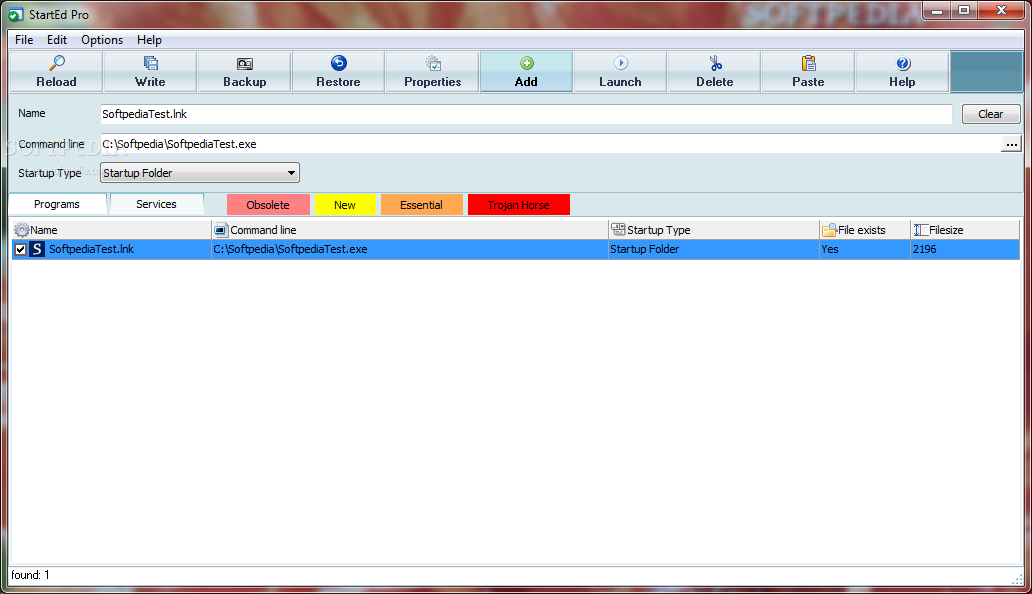
Task: Expand the Startup Type dropdown
Action: click(x=290, y=173)
